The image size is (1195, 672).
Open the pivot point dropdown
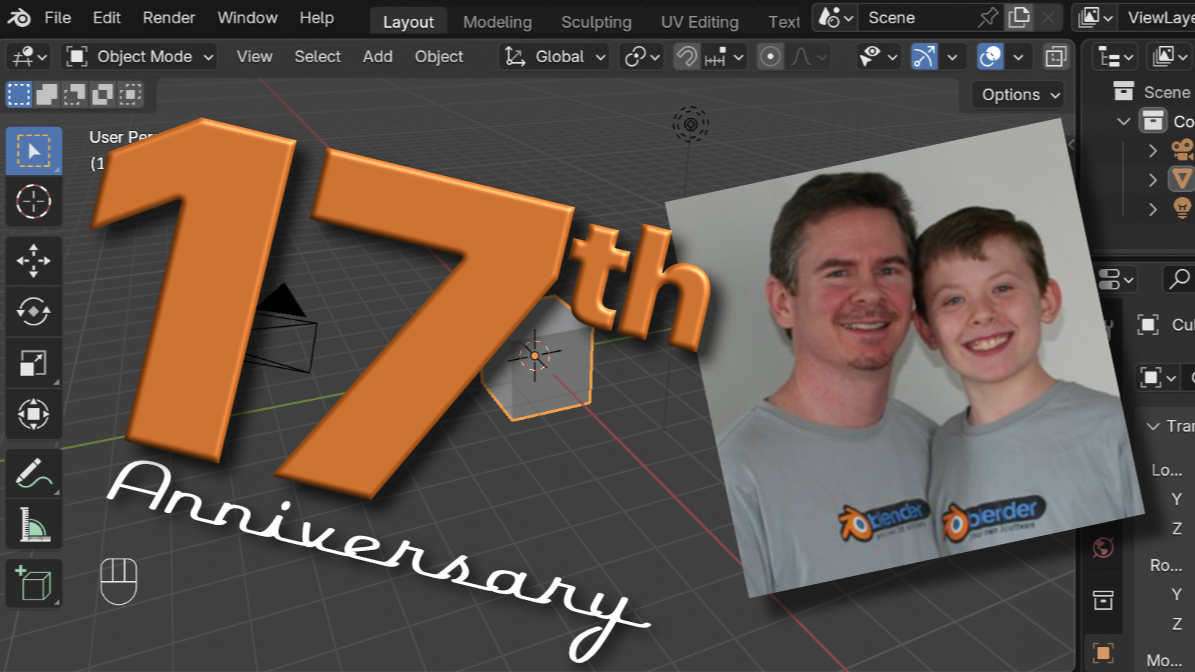point(641,56)
